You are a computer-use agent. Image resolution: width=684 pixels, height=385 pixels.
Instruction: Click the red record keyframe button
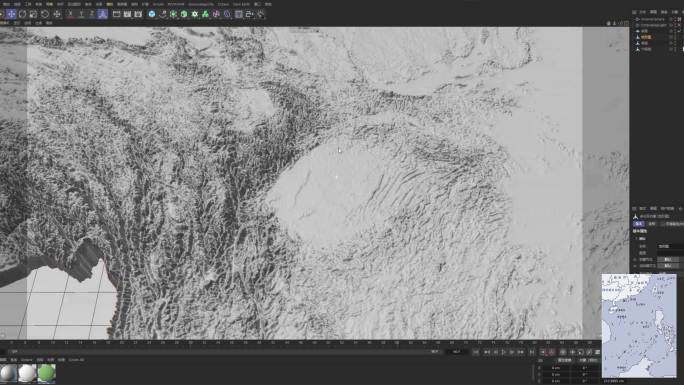click(544, 352)
